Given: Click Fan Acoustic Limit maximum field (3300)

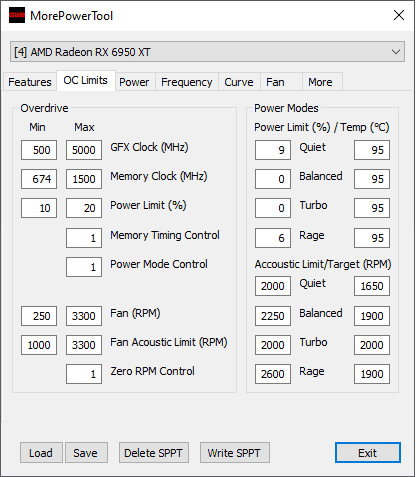Looking at the screenshot, I should coord(84,345).
